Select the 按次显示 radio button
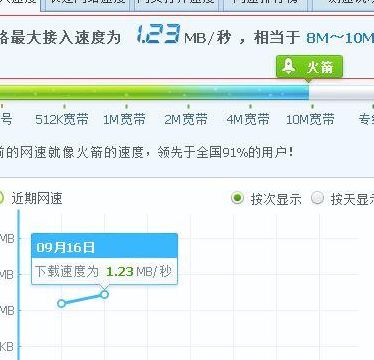The image size is (374, 360). pyautogui.click(x=237, y=198)
